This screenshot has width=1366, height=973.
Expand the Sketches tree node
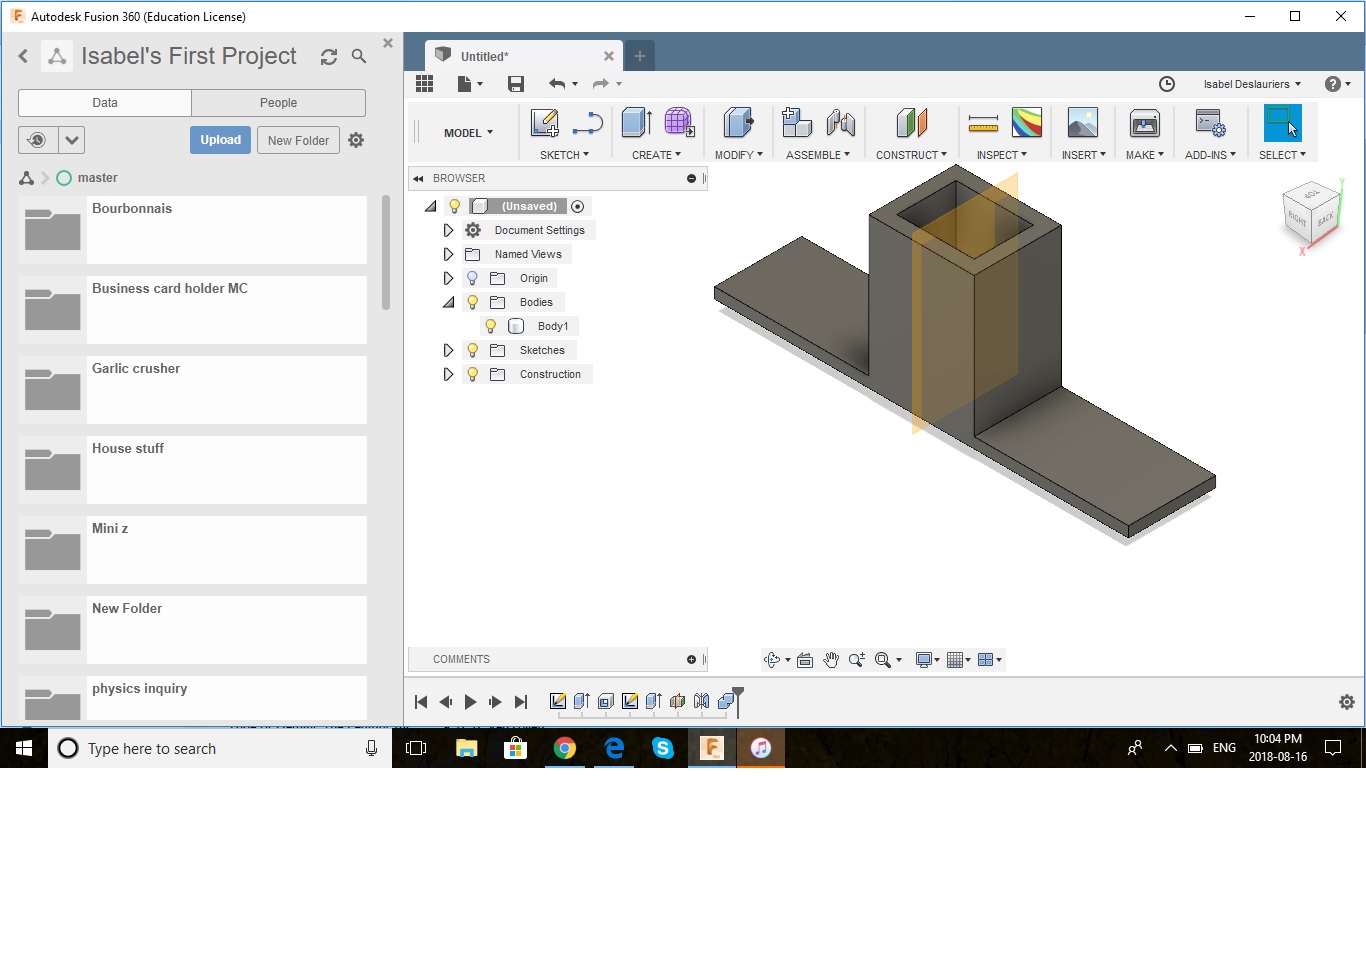[x=448, y=350]
